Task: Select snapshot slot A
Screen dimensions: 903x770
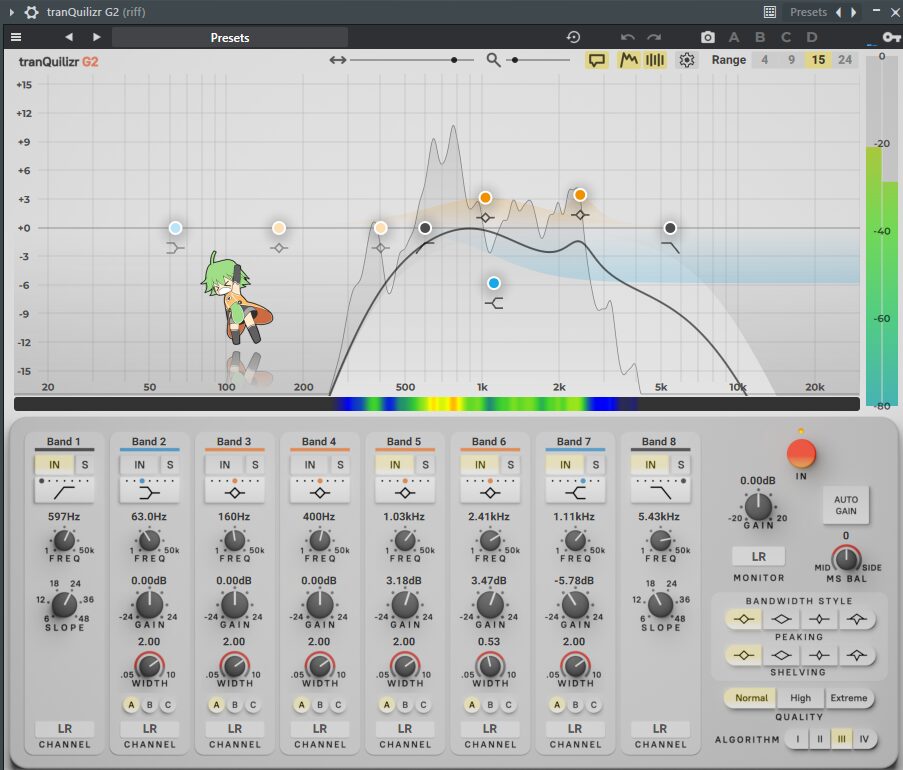Action: point(734,37)
